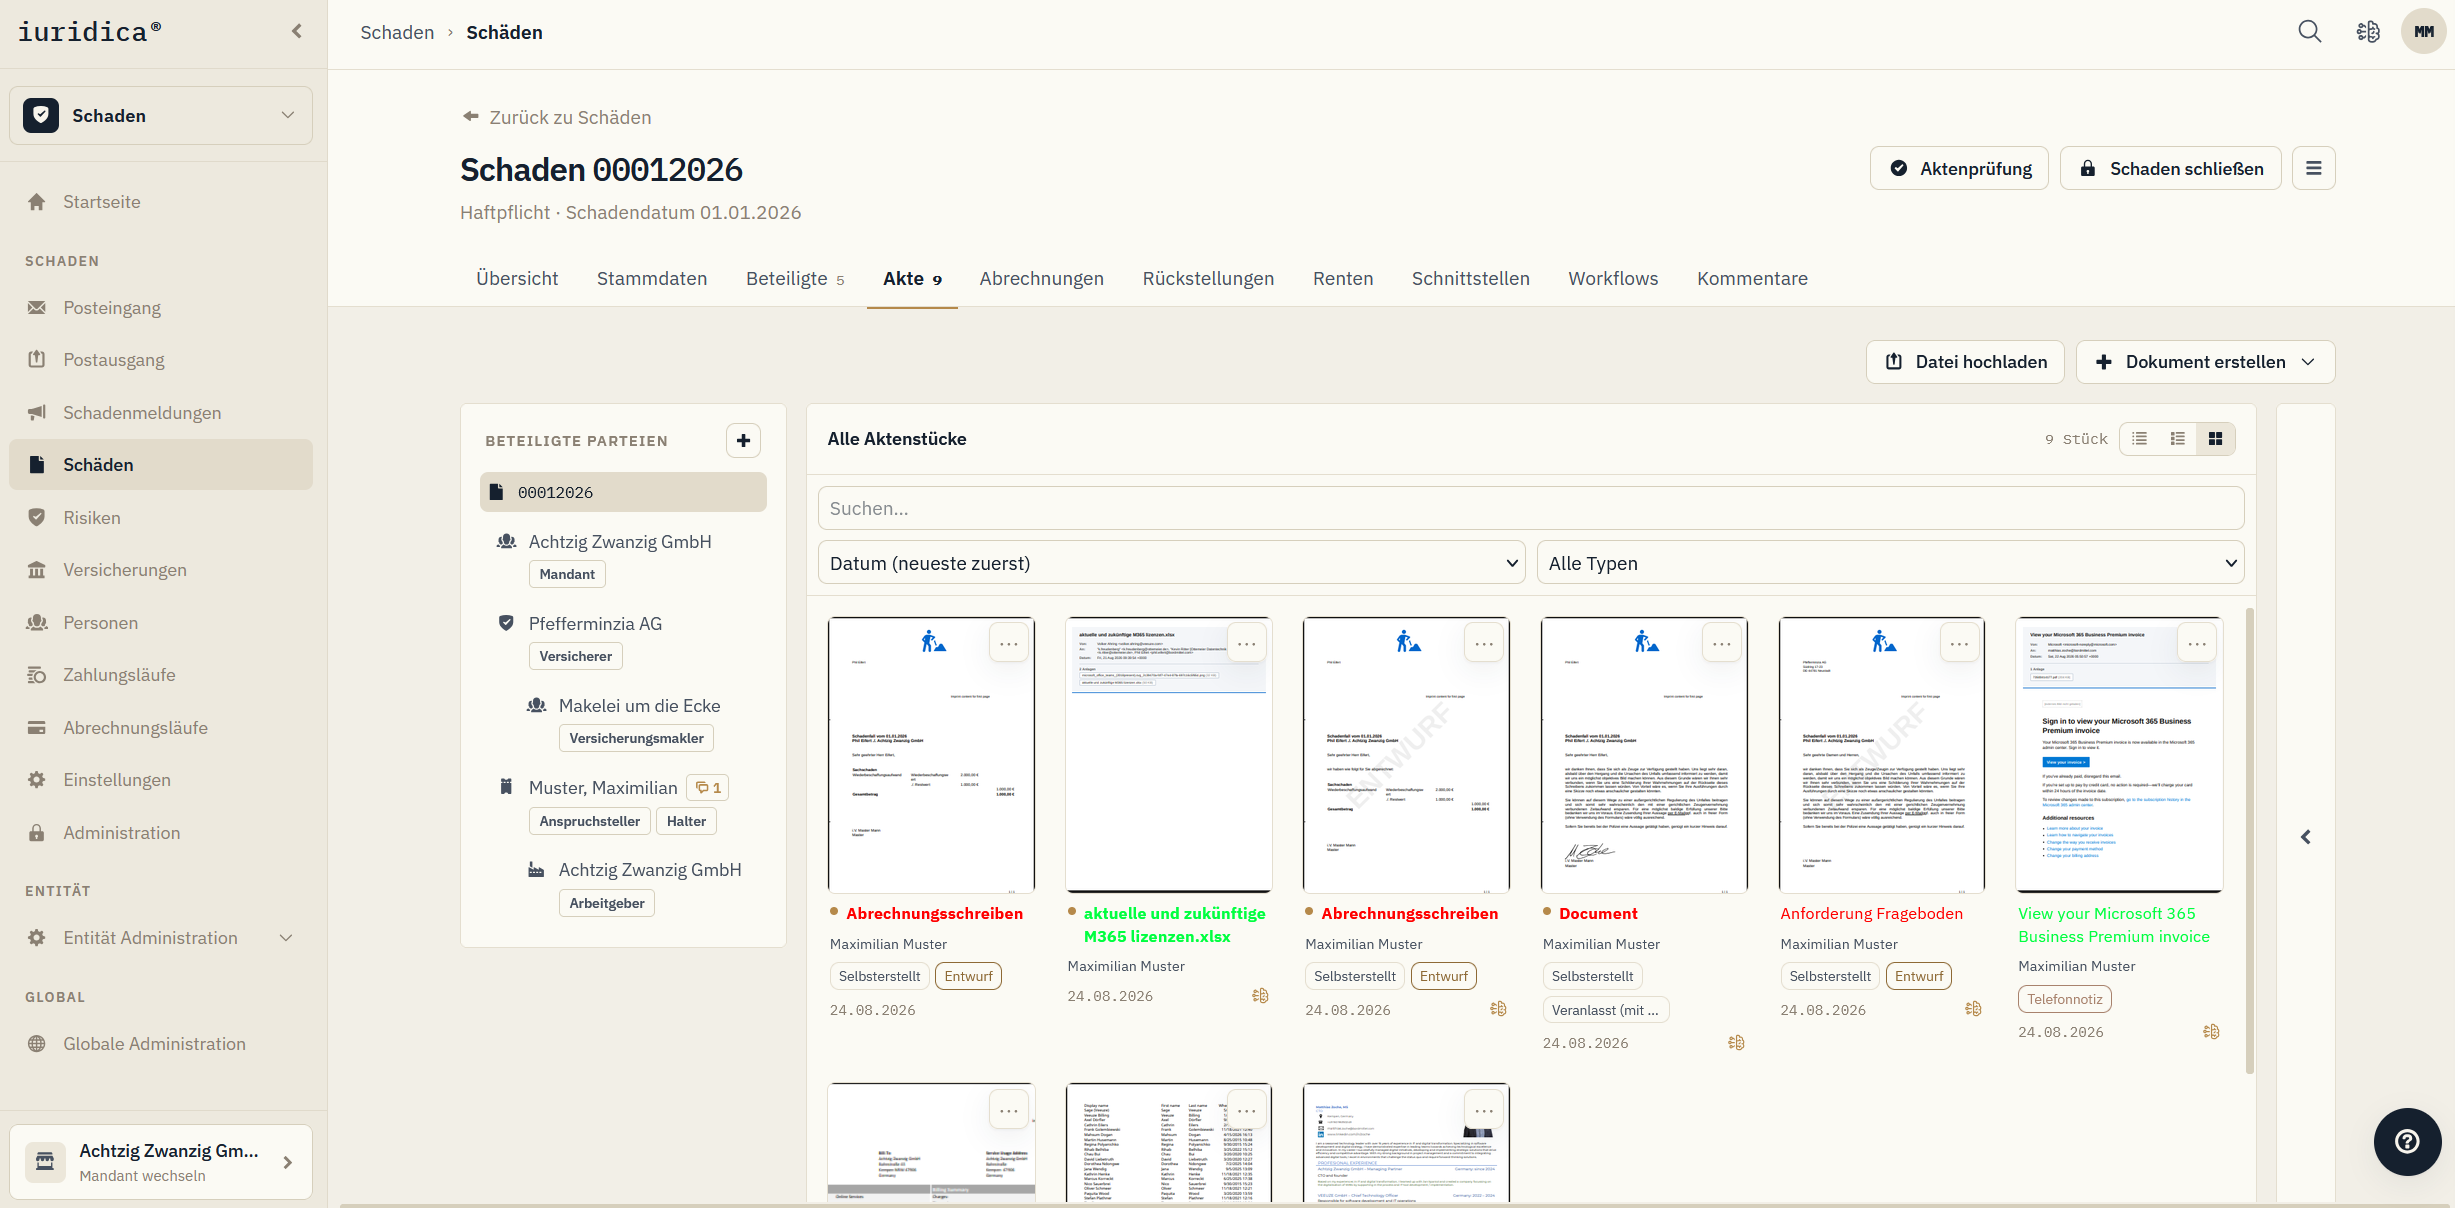2455x1208 pixels.
Task: Open options menu of M365 lizenzen.xlsx document
Action: [1246, 644]
